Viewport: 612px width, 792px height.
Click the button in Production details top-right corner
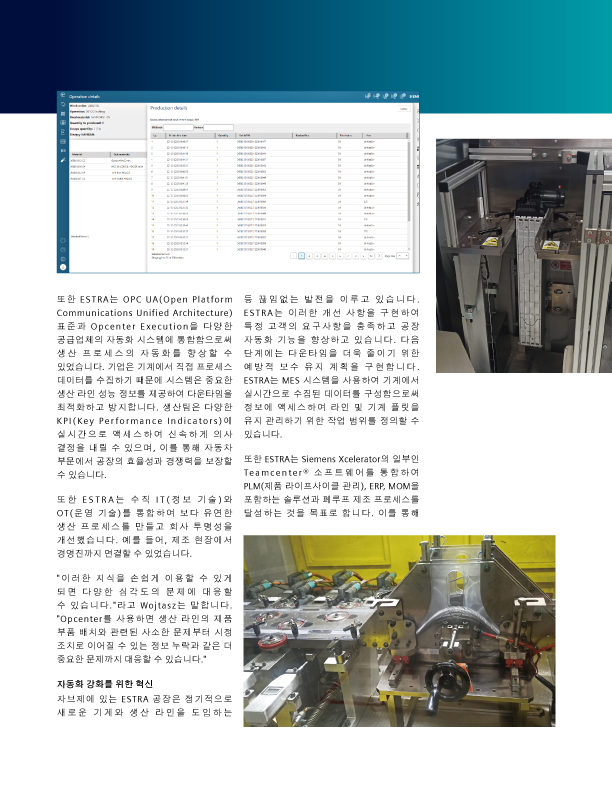(403, 109)
